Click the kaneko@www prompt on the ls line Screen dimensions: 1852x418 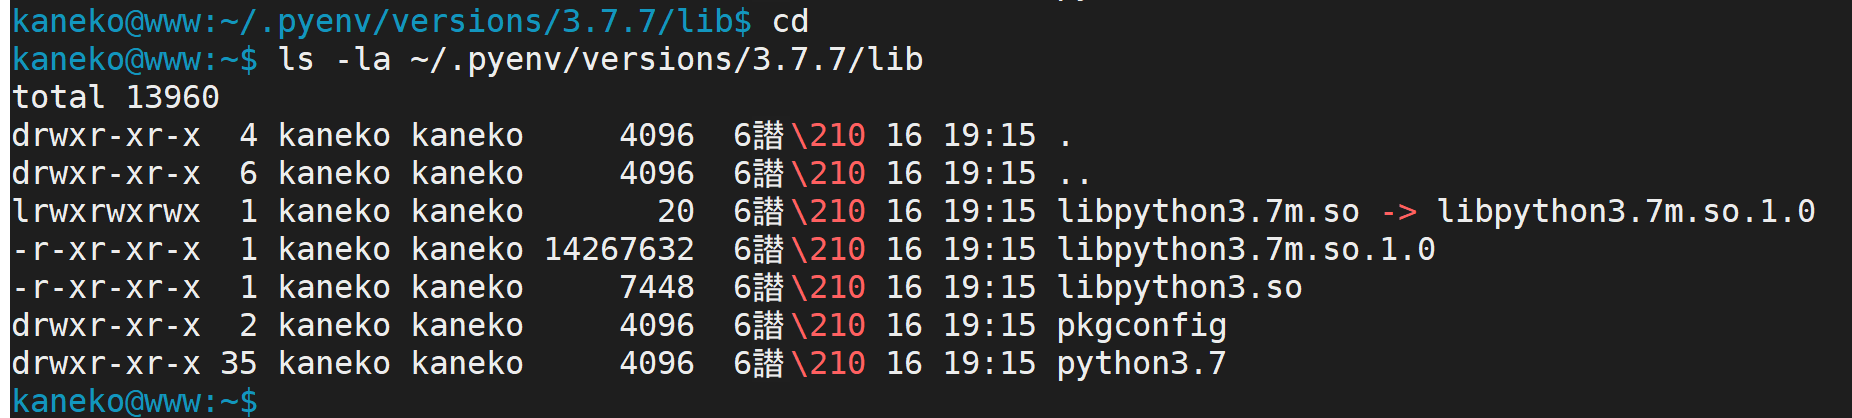[106, 60]
